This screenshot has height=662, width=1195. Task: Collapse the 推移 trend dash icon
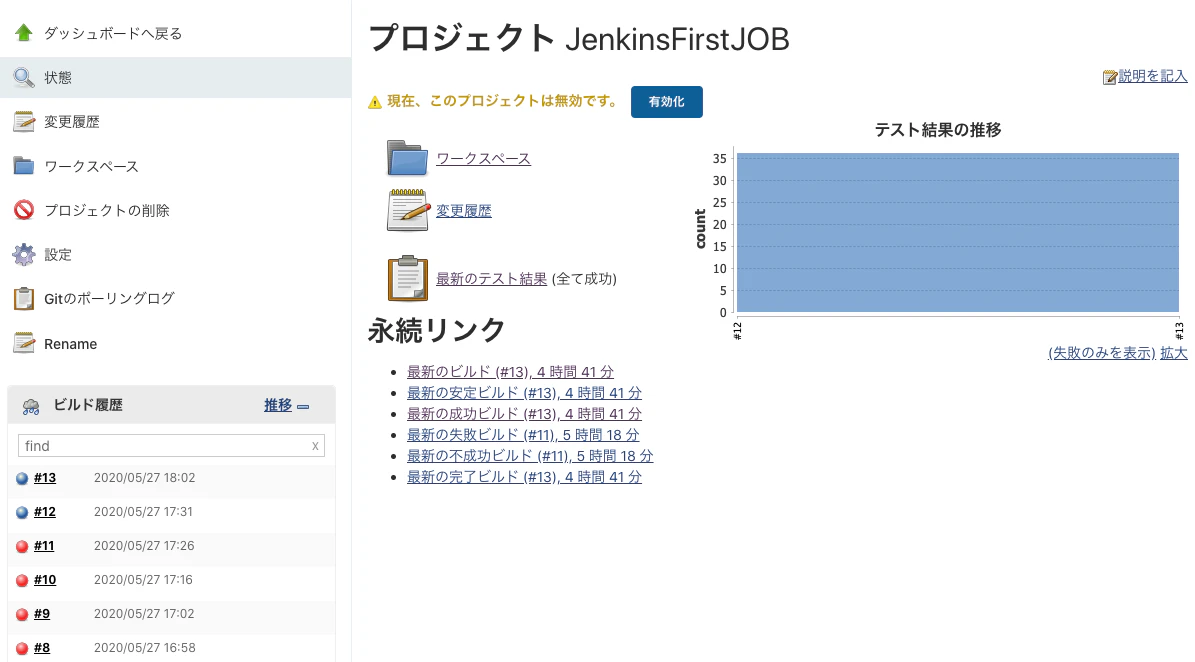(x=303, y=406)
